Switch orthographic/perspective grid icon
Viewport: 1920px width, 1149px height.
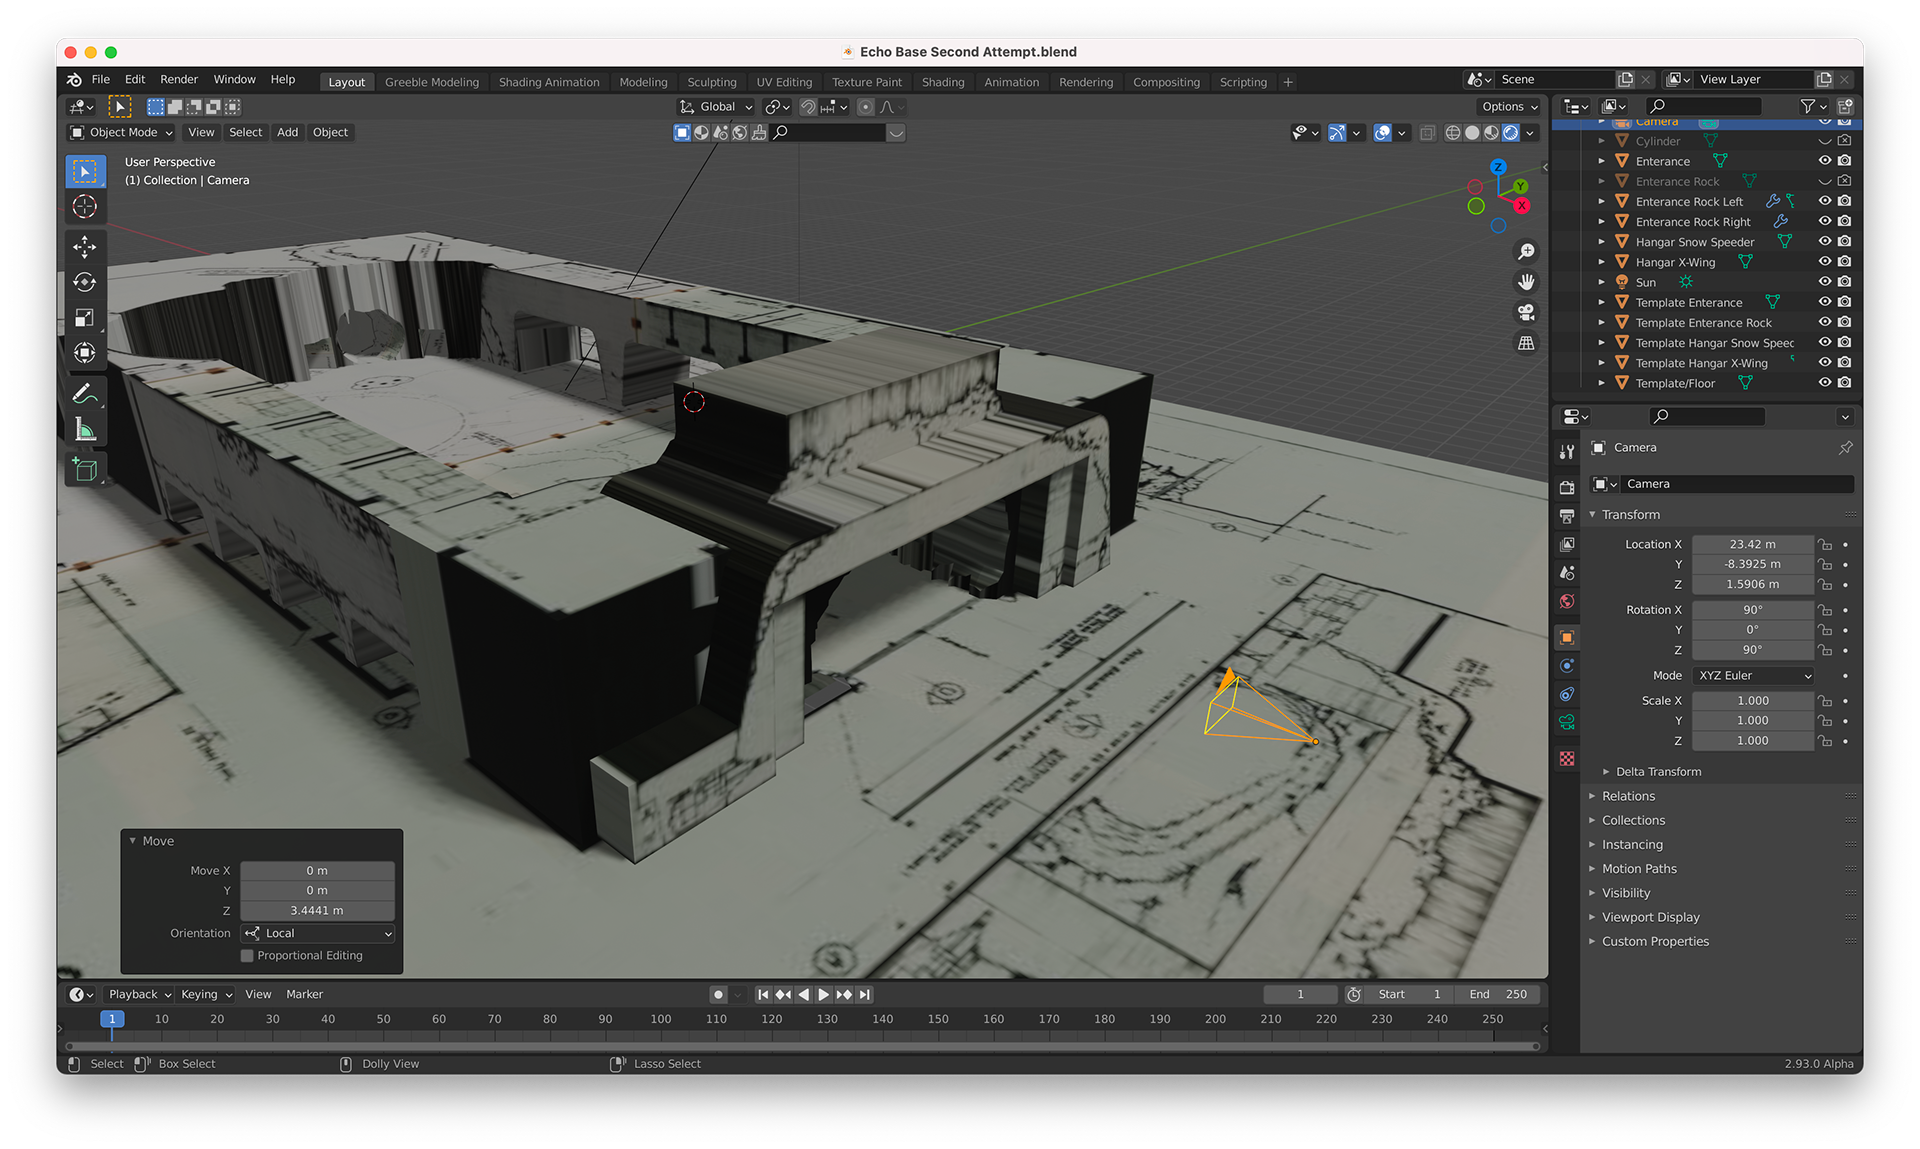click(1526, 343)
